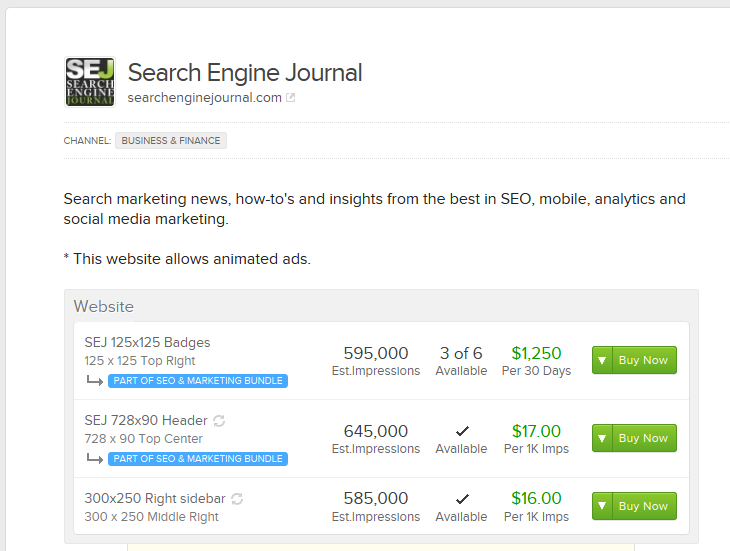Select the Business & Finance channel tag

point(171,141)
